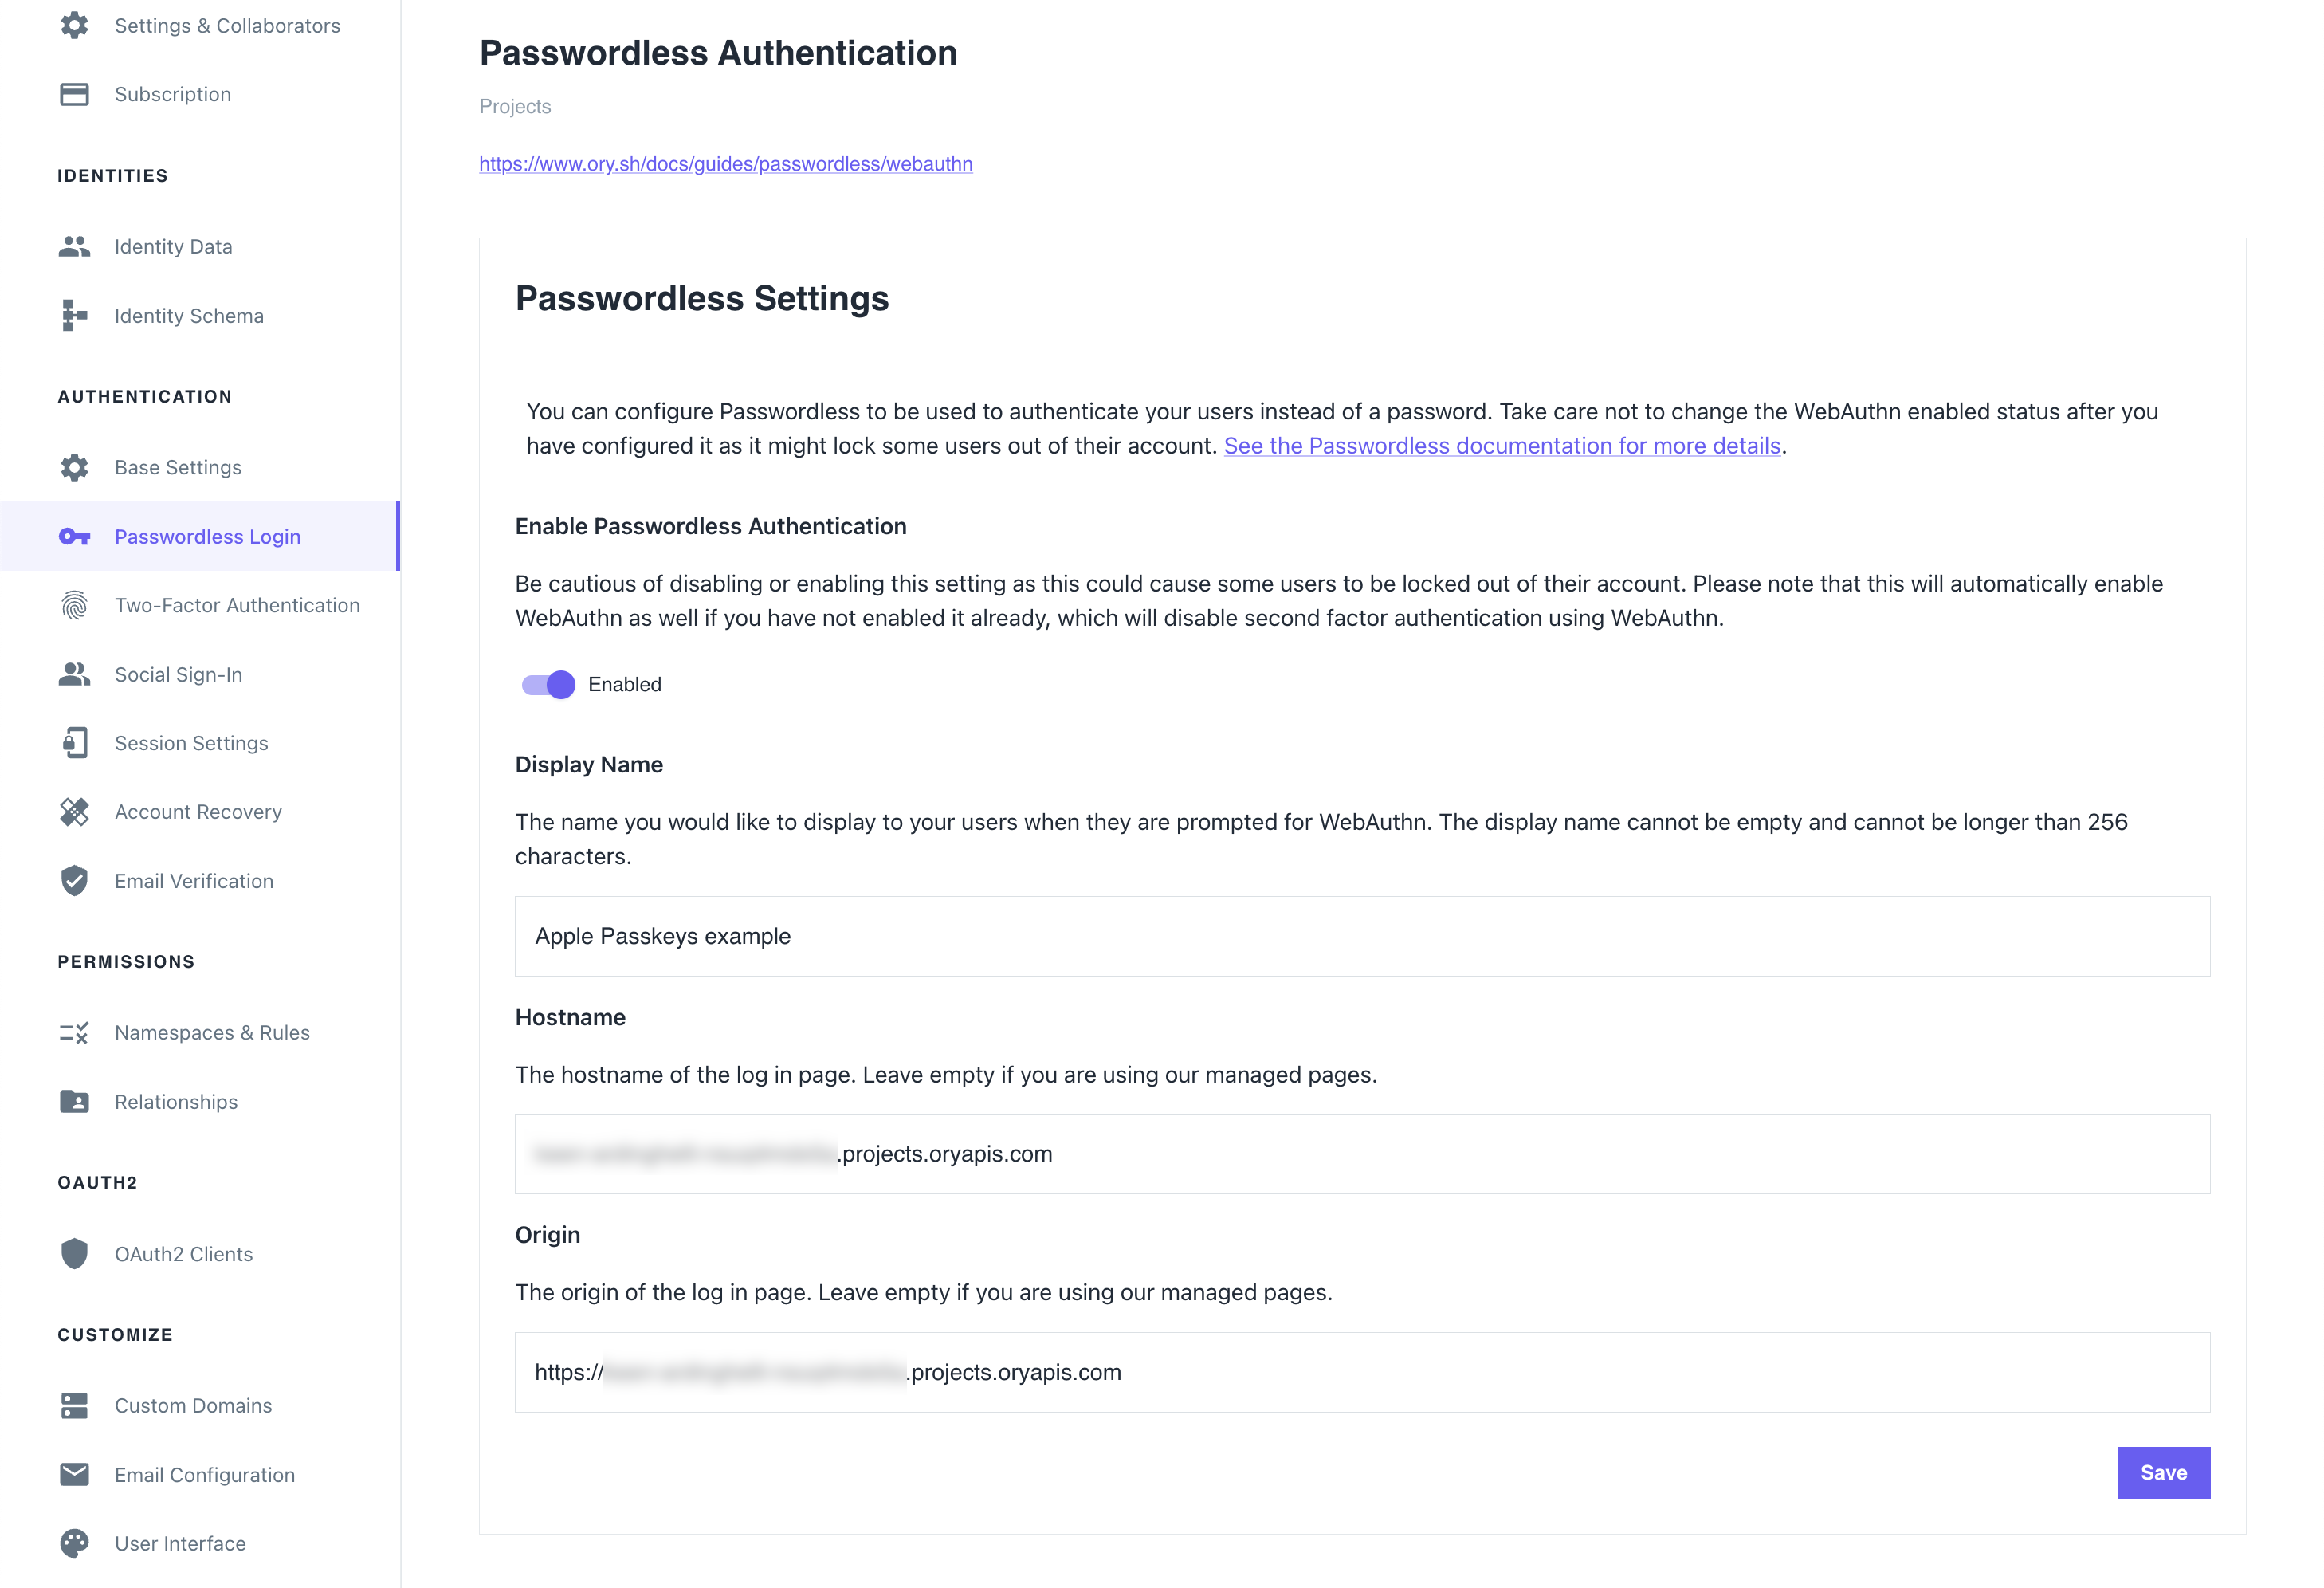
Task: Click the Identity Schema icon
Action: click(74, 315)
